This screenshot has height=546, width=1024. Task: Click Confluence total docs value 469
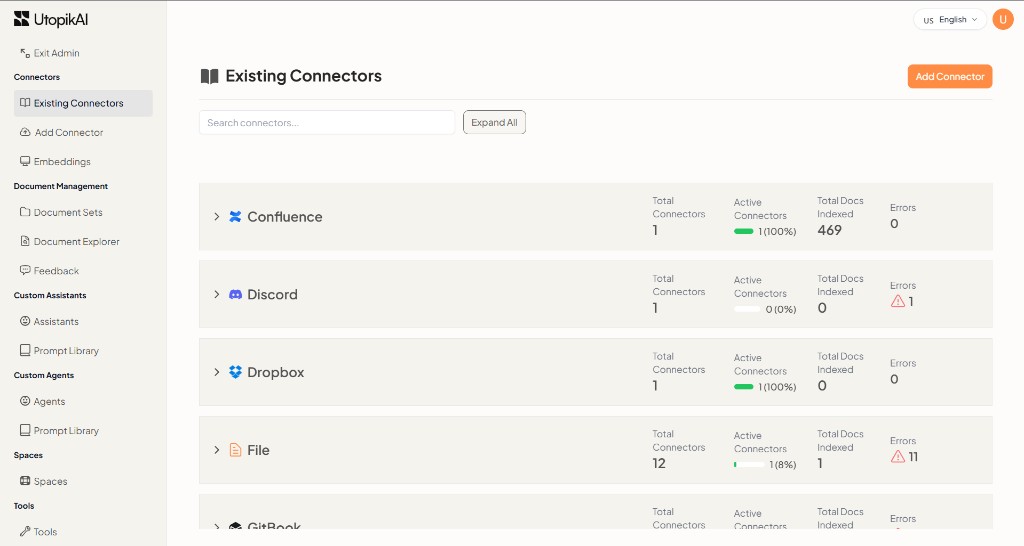(829, 230)
